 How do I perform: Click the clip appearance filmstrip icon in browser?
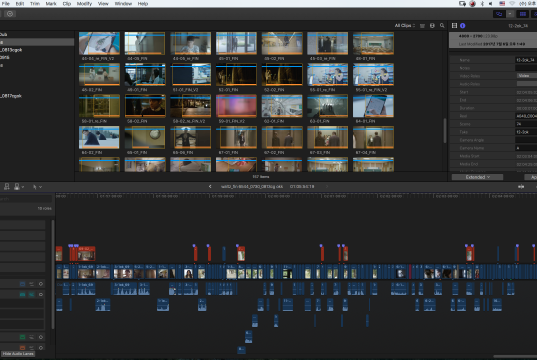point(432,25)
